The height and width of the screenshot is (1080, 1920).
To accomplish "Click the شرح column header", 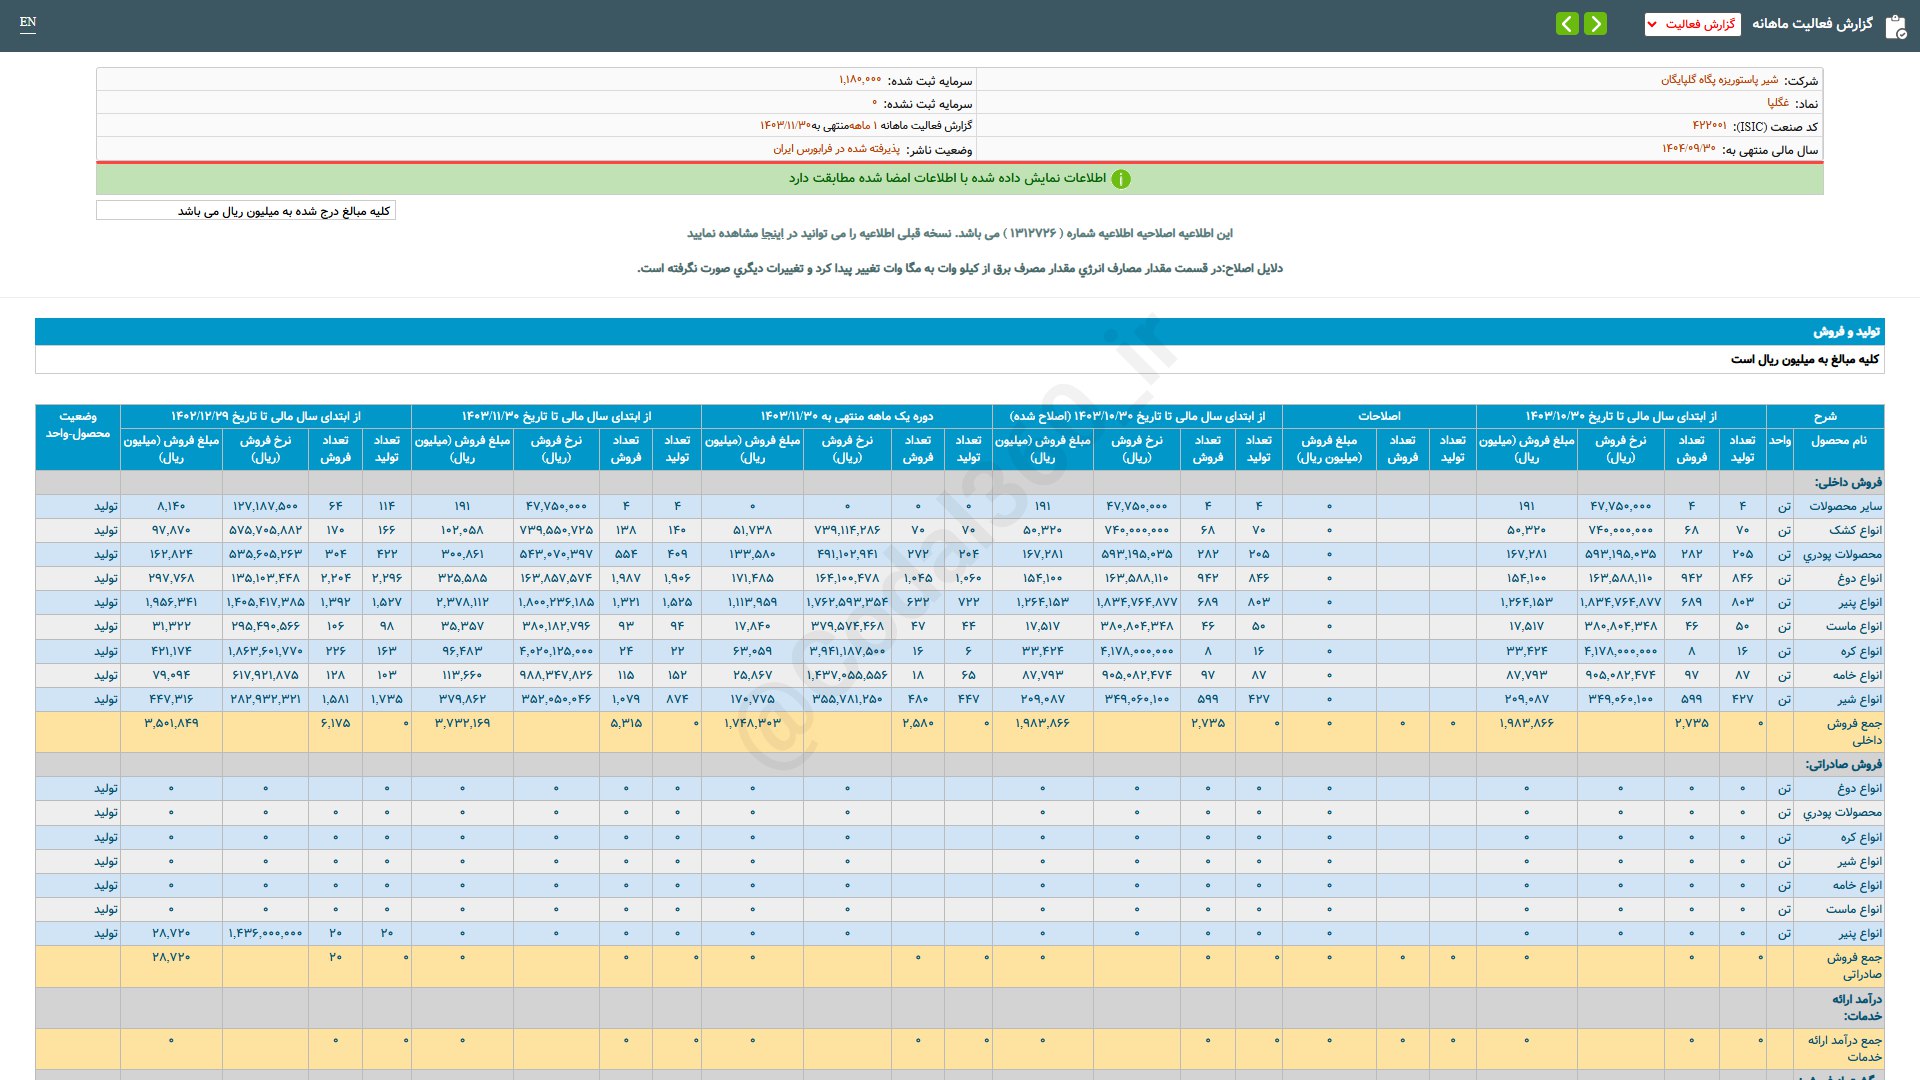I will click(1824, 416).
